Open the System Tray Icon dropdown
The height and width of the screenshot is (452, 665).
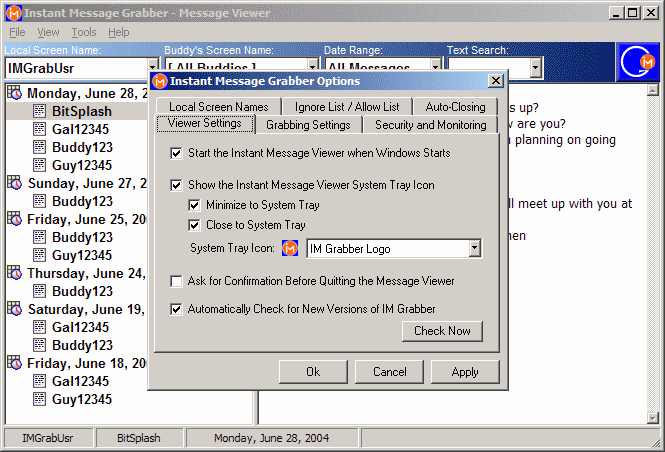pos(475,248)
